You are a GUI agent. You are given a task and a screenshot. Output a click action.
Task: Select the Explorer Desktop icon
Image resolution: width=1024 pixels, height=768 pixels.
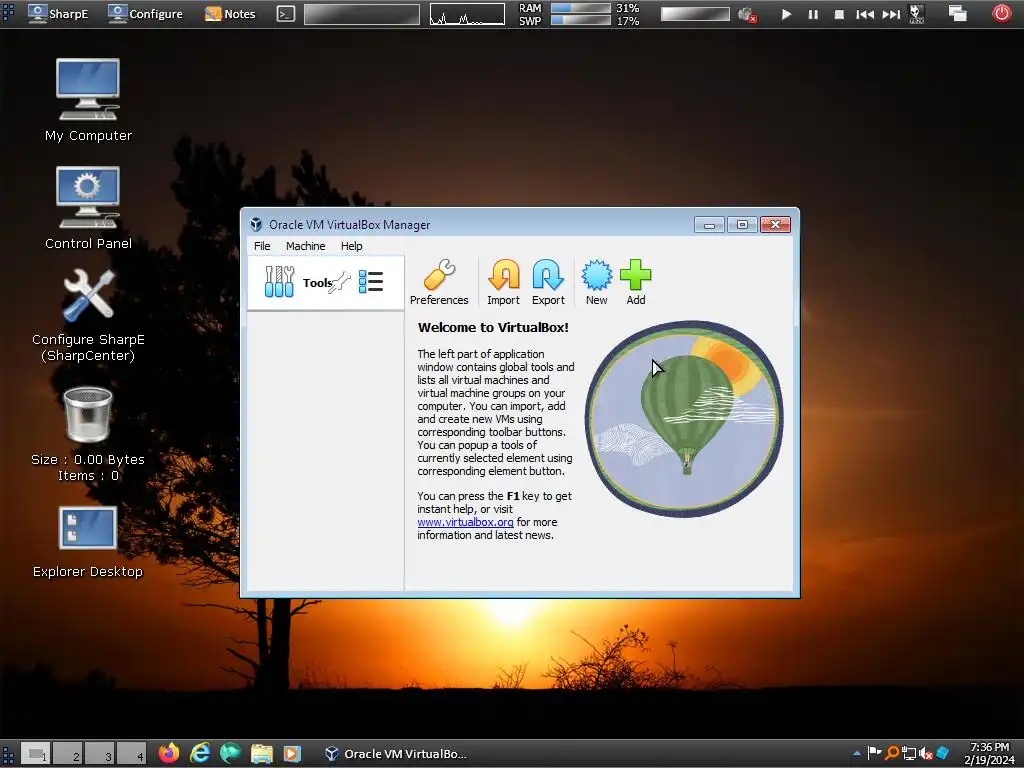click(88, 542)
